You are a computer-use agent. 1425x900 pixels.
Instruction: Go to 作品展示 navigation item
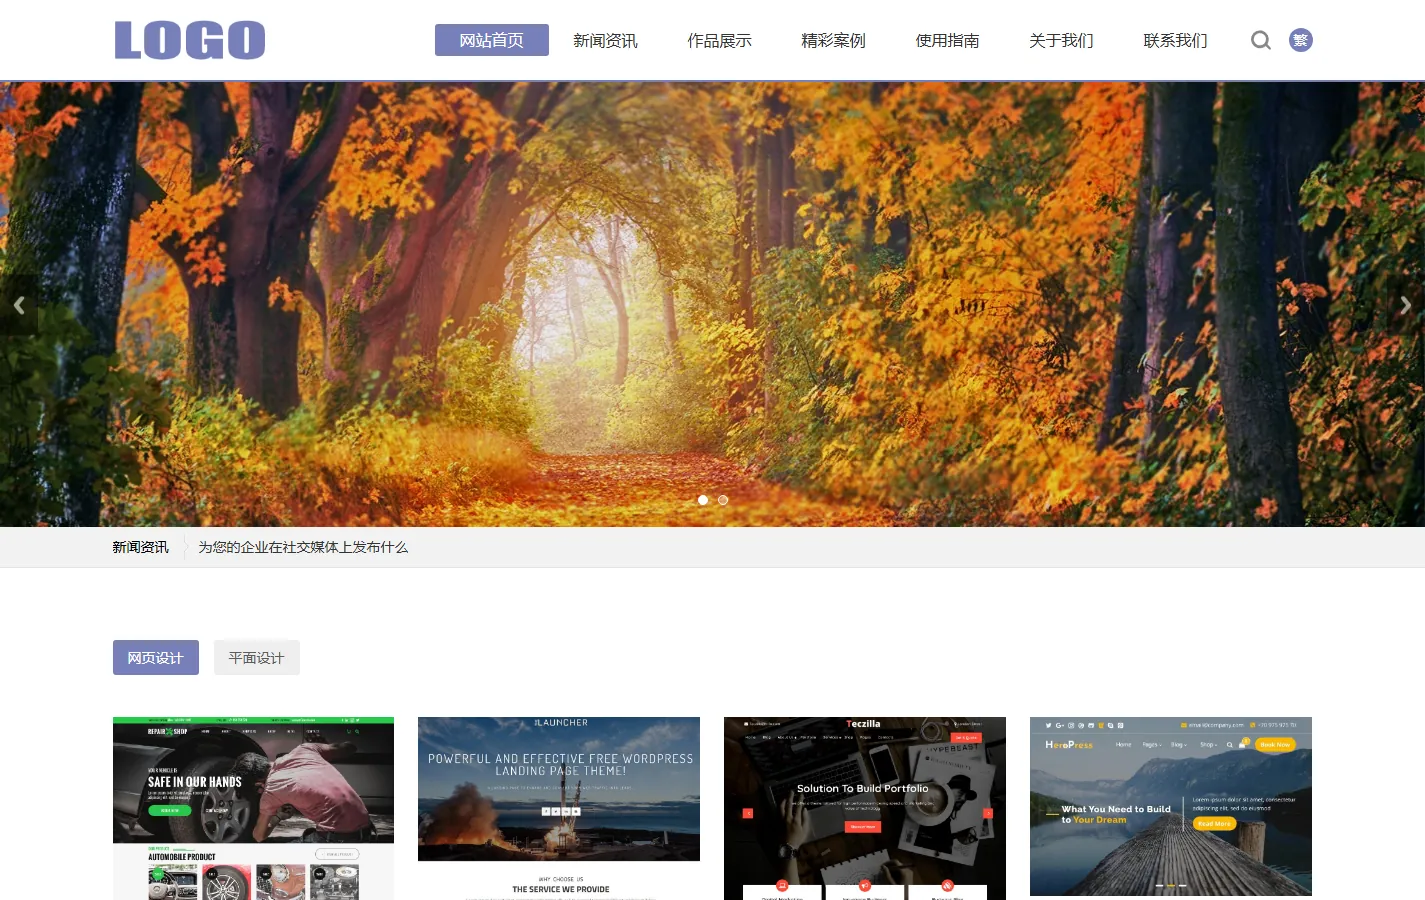720,40
